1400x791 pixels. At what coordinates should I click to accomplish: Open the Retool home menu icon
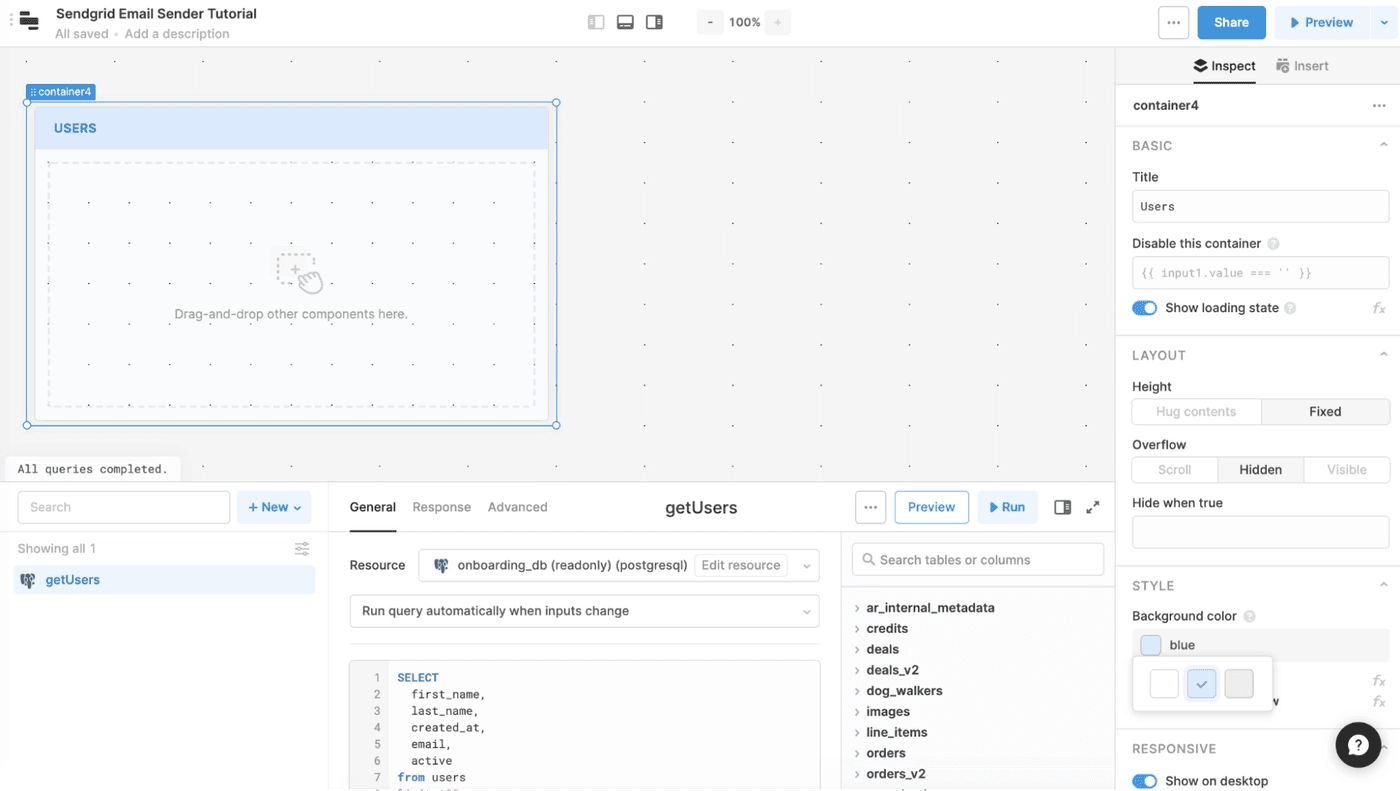(27, 22)
